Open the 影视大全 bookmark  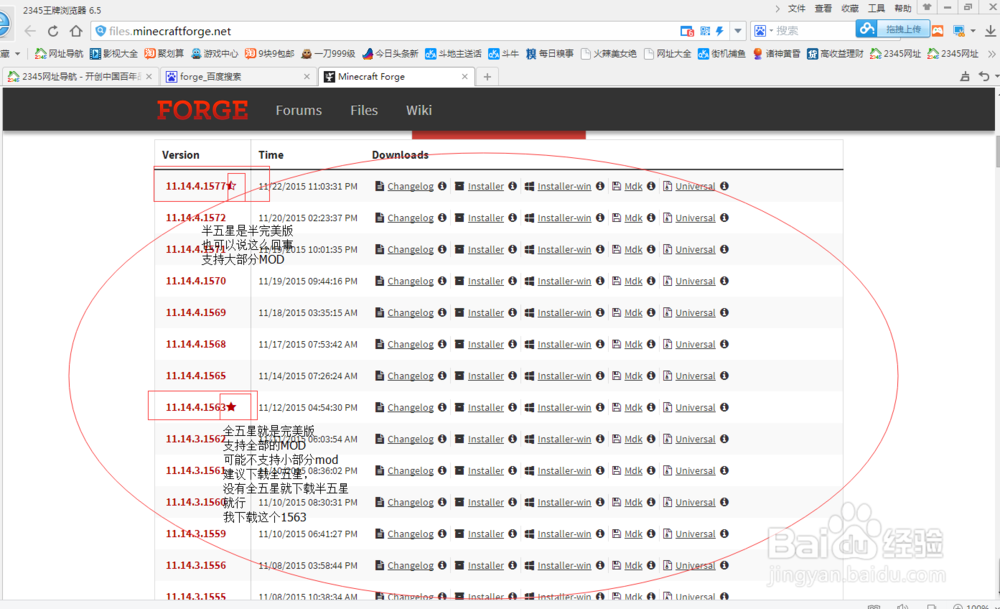[x=114, y=54]
